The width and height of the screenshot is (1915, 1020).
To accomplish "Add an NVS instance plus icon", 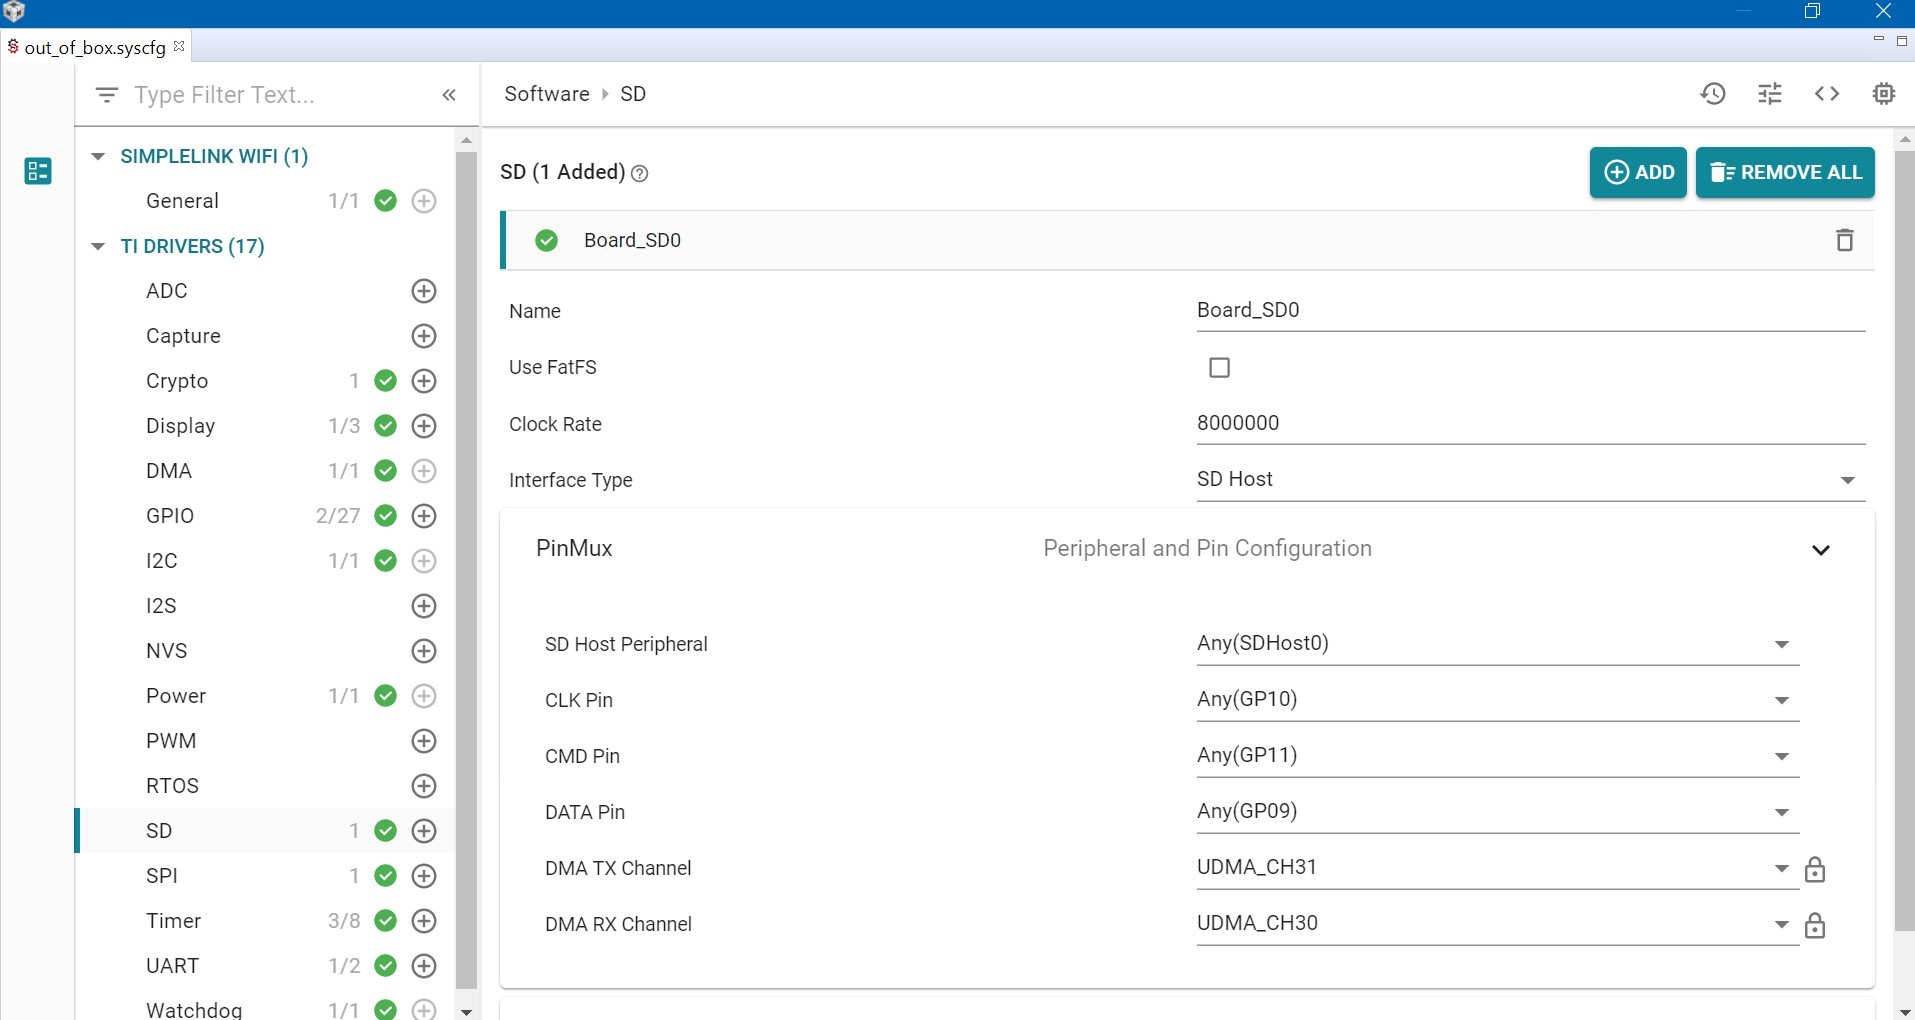I will [x=424, y=651].
